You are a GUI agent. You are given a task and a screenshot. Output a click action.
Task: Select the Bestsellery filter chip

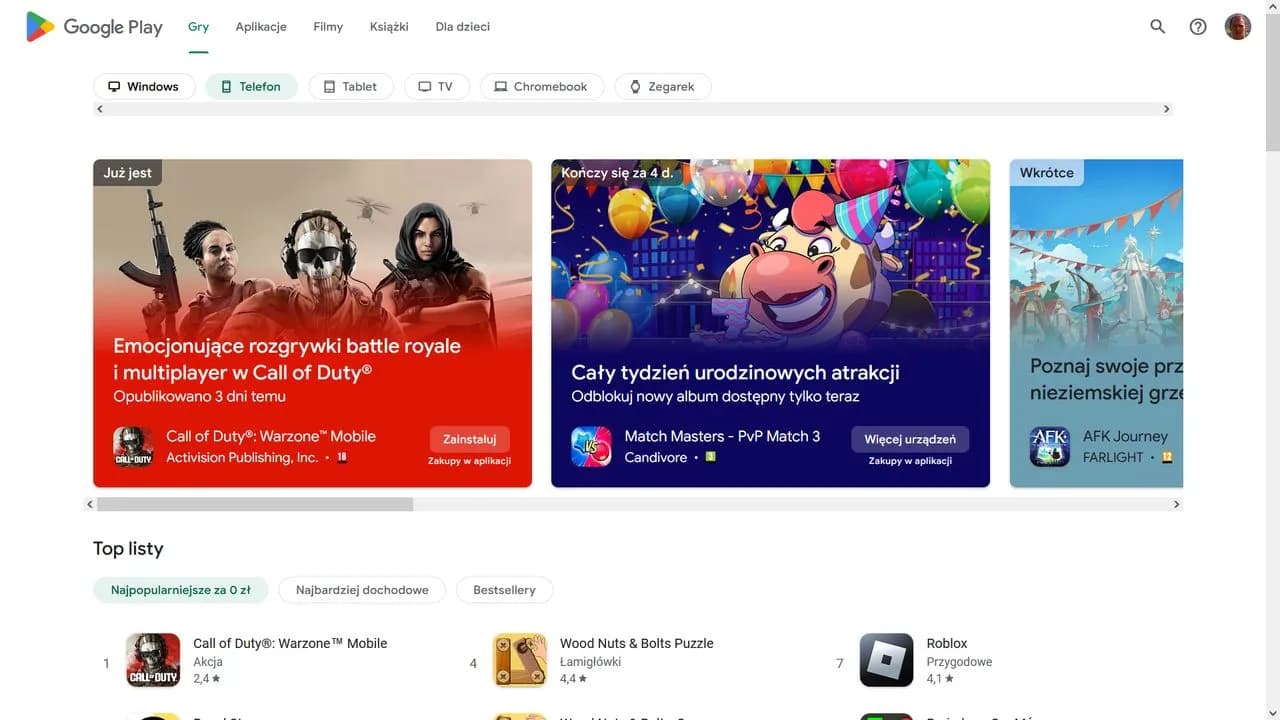point(504,589)
